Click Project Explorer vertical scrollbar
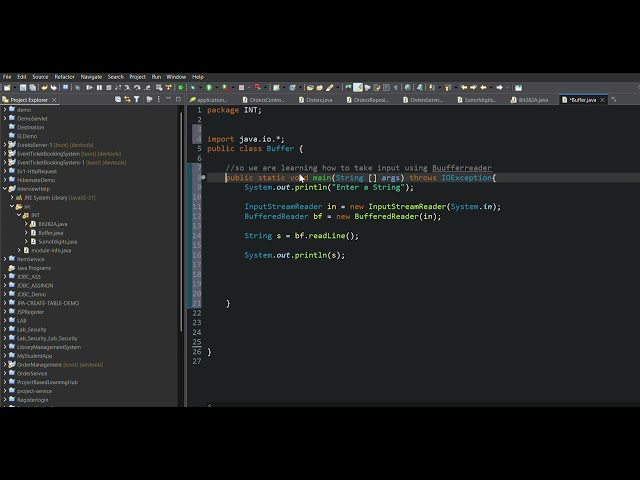 pos(181,220)
